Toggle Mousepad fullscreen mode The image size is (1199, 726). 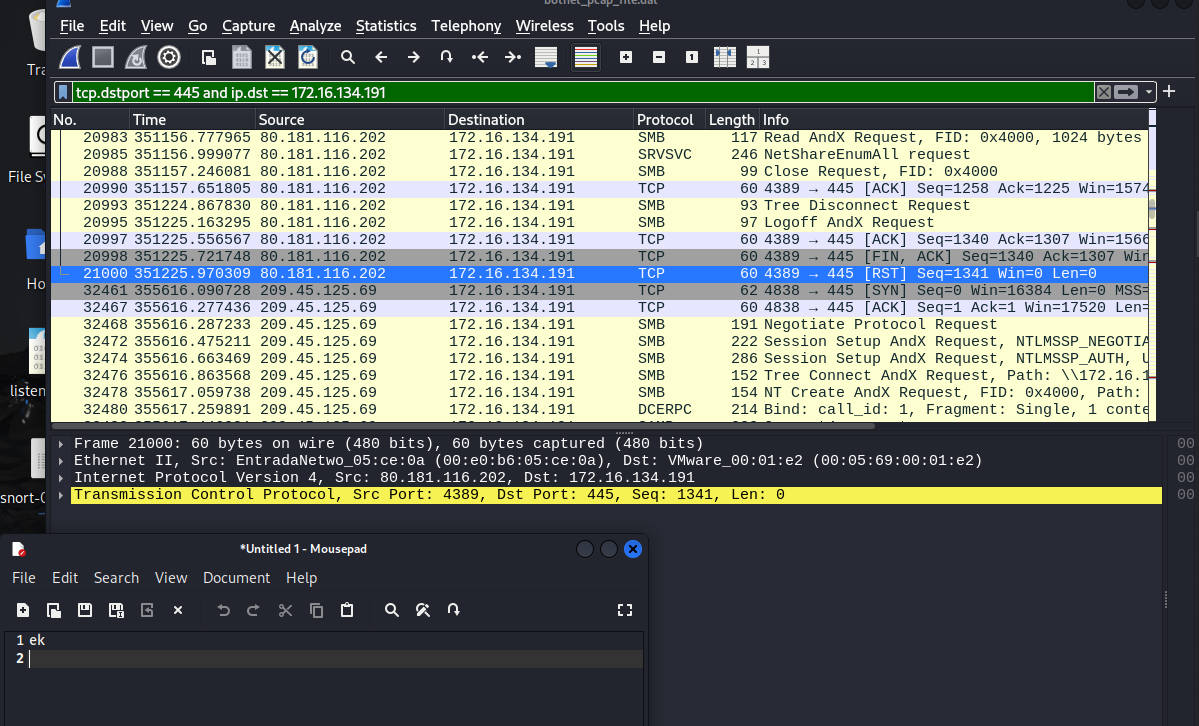click(625, 610)
